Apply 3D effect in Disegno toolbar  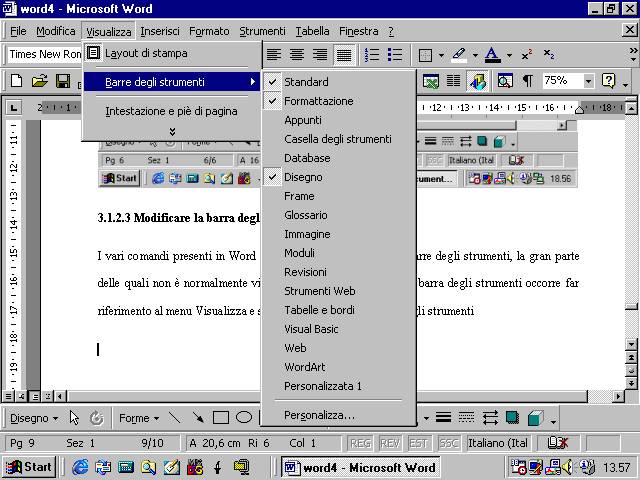(x=536, y=418)
